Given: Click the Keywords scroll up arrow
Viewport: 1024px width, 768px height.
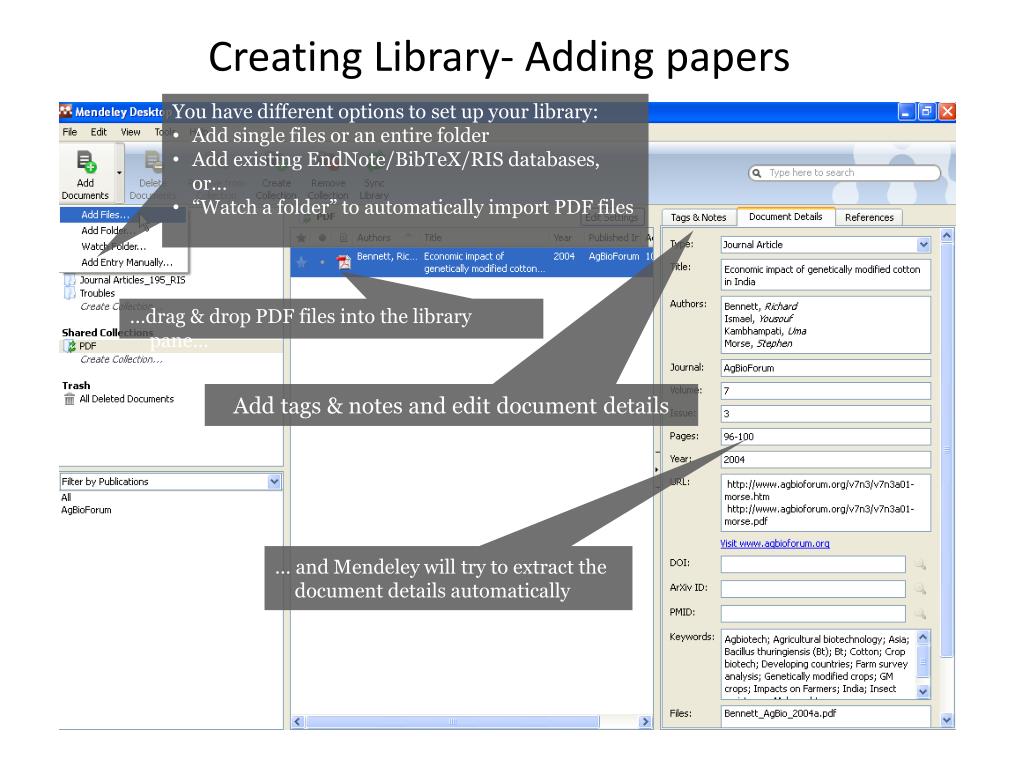Looking at the screenshot, I should click(x=923, y=637).
